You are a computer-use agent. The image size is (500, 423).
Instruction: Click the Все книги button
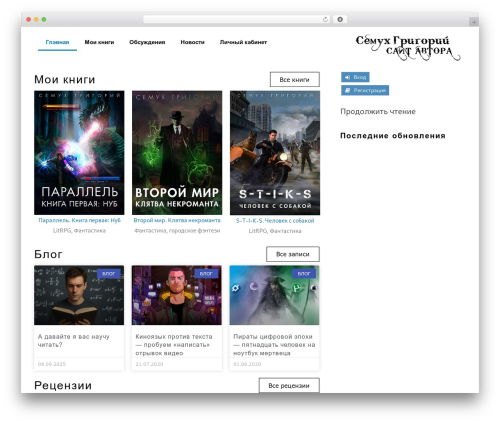tap(295, 79)
